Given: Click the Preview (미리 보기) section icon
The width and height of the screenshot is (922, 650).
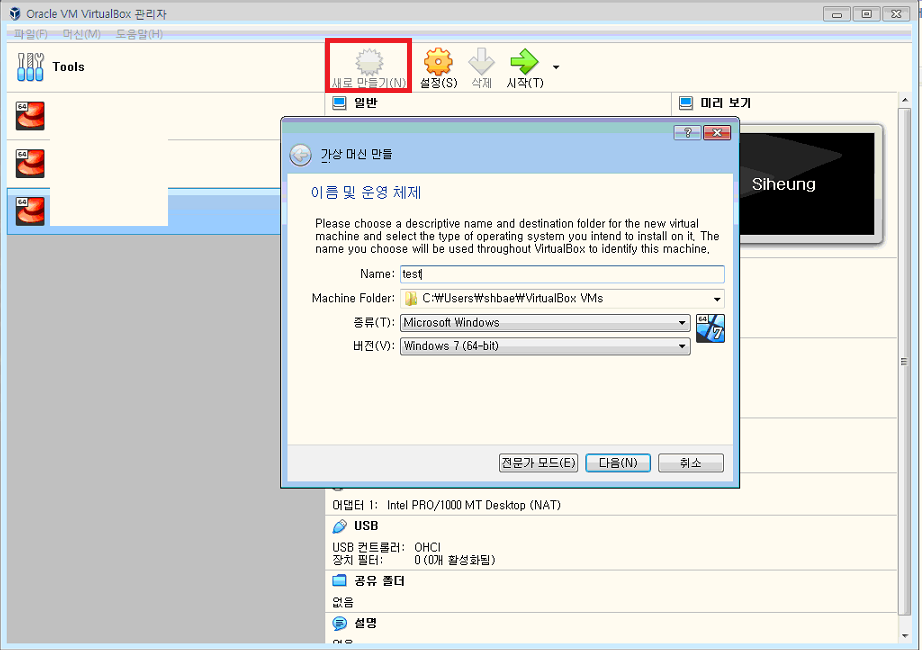Looking at the screenshot, I should 686,104.
